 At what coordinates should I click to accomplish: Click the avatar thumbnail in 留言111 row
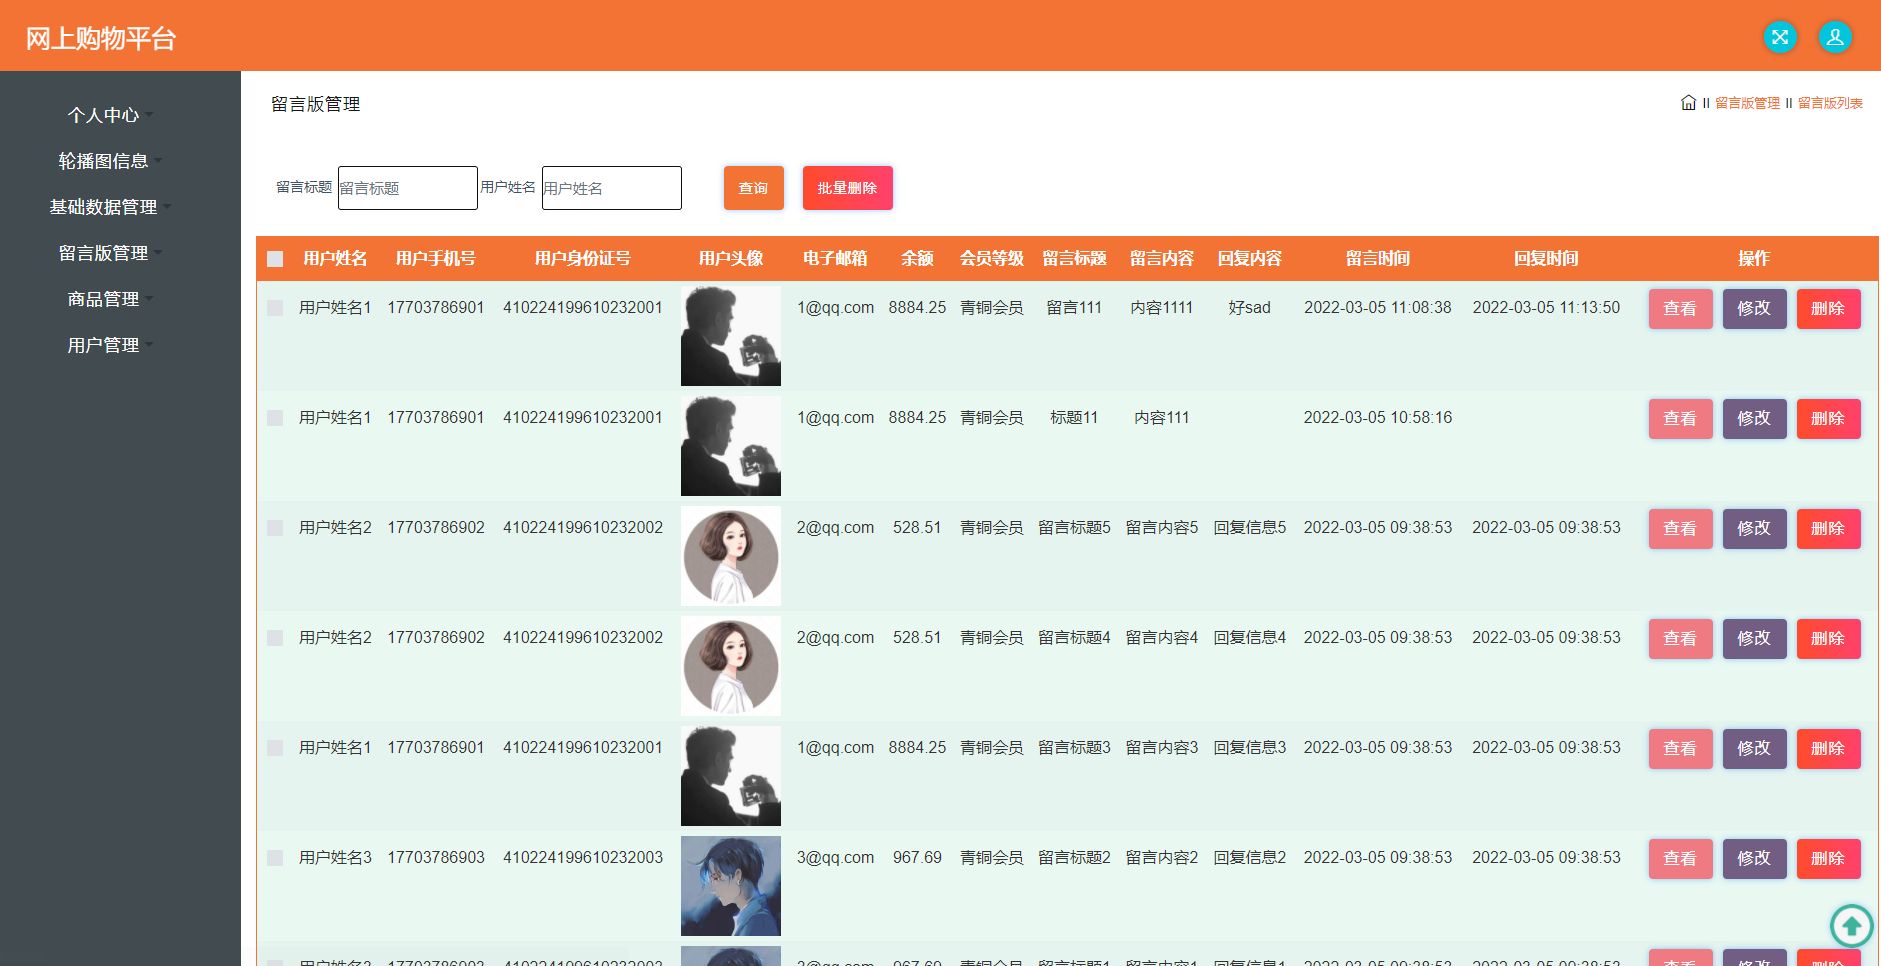(x=731, y=336)
